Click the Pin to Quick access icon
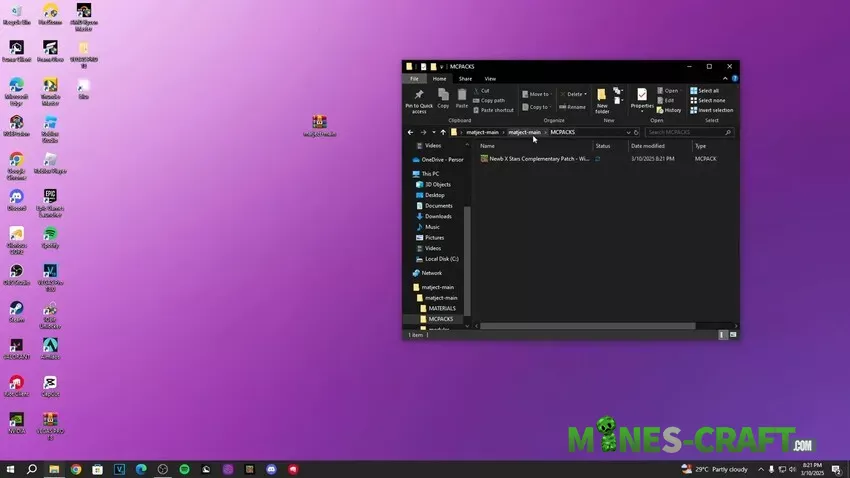This screenshot has width=850, height=478. tap(418, 96)
